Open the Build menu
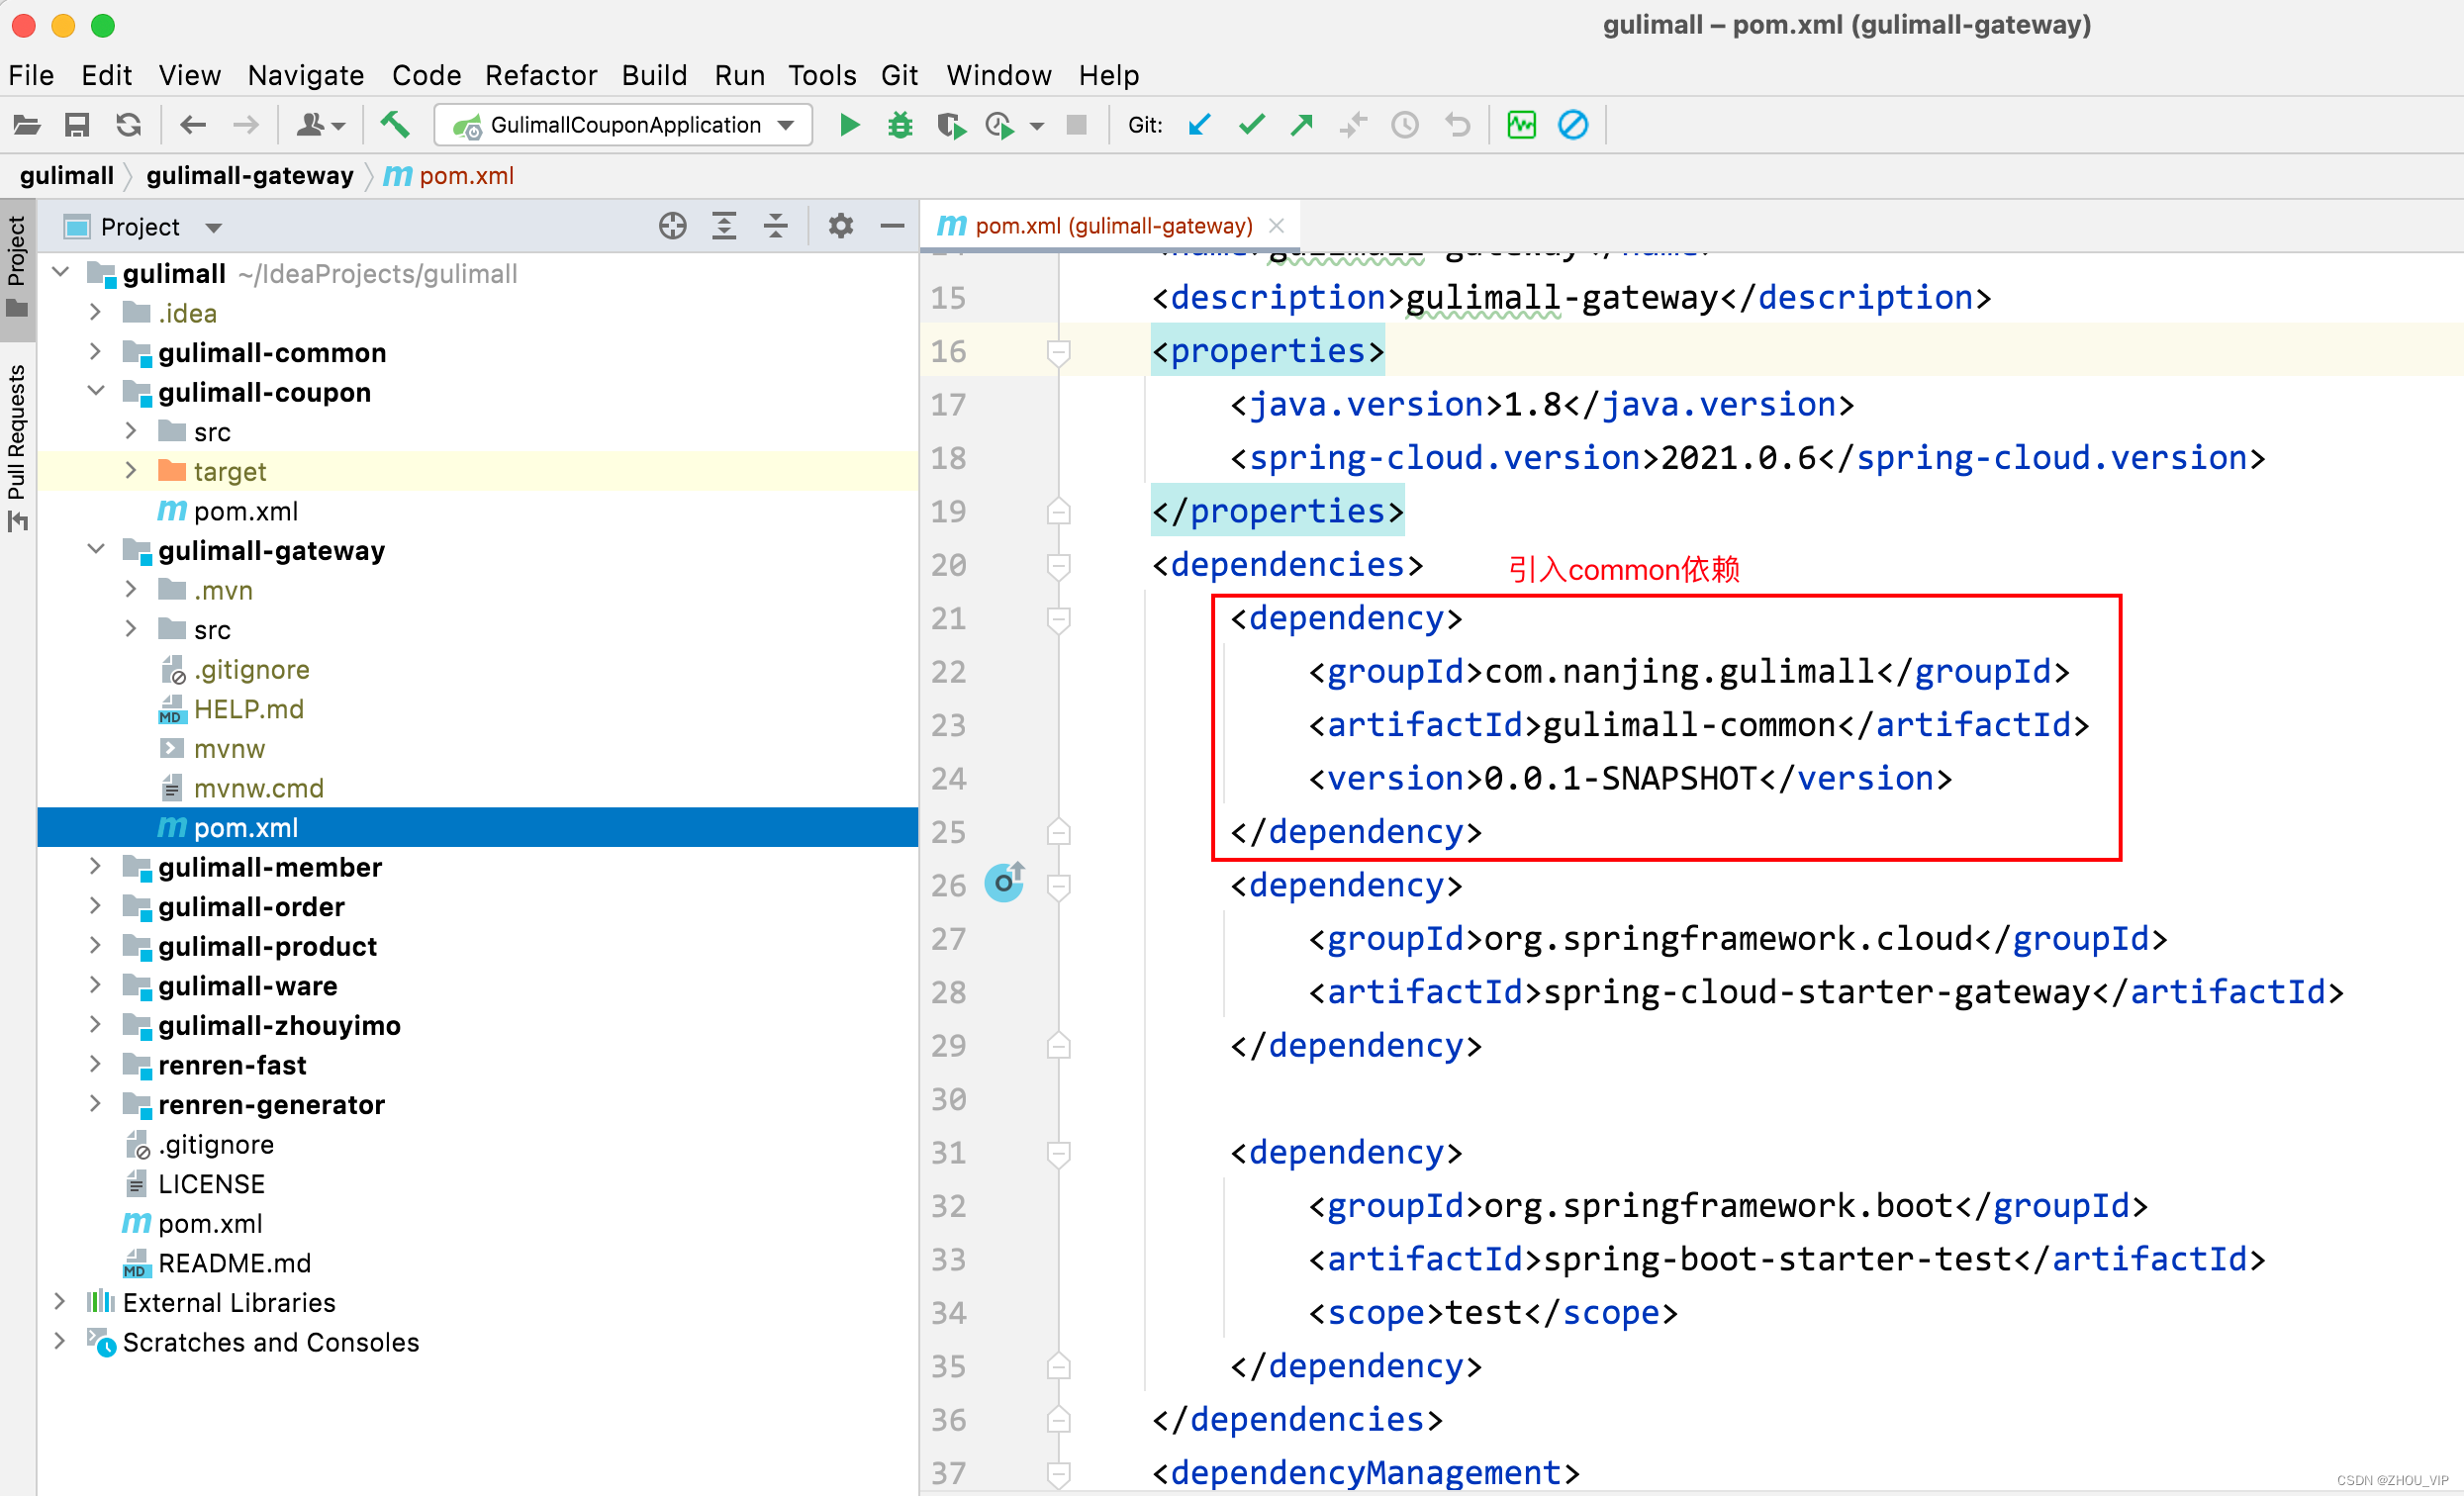This screenshot has width=2464, height=1496. (x=654, y=75)
